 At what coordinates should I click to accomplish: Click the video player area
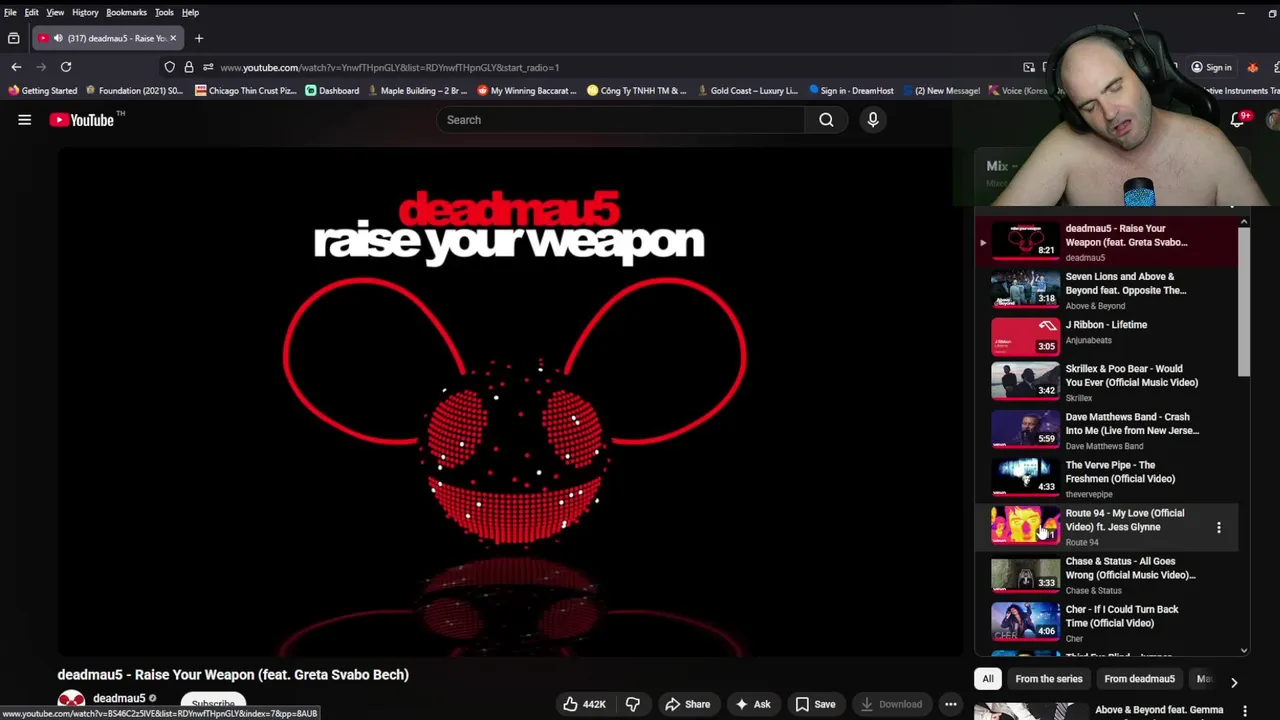pyautogui.click(x=510, y=402)
